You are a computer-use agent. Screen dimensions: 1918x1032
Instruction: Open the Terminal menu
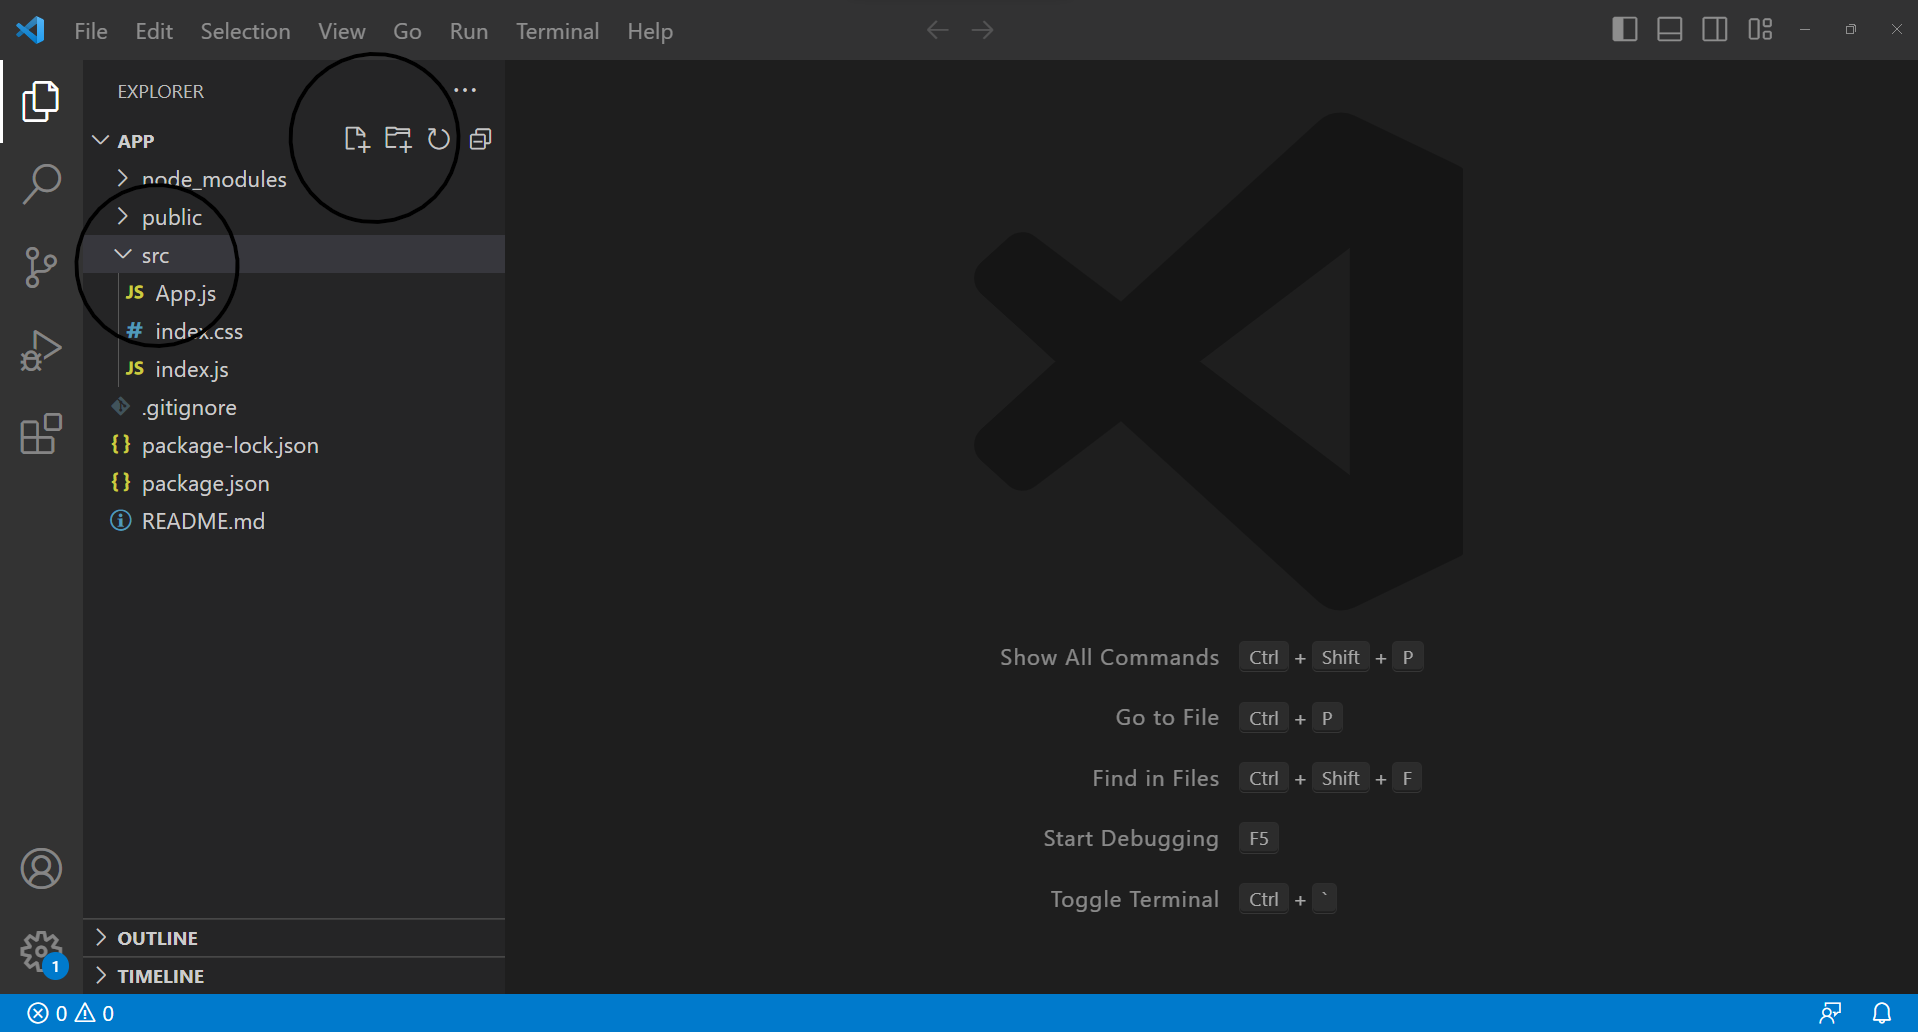click(557, 31)
